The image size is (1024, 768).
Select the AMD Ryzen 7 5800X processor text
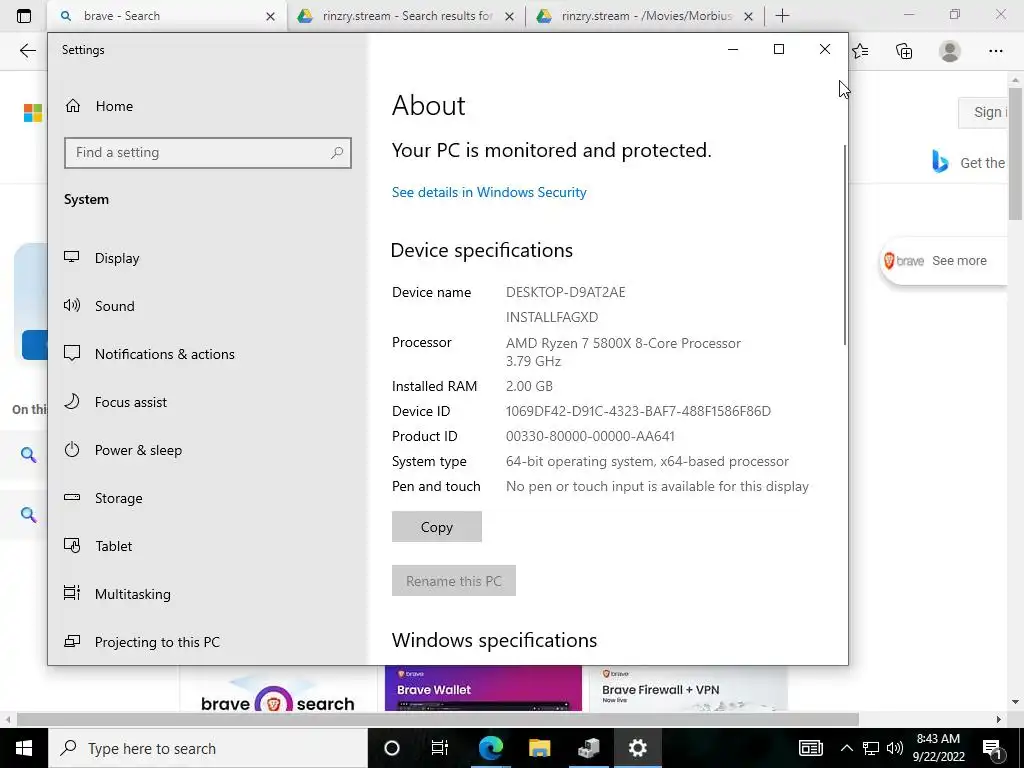click(623, 343)
